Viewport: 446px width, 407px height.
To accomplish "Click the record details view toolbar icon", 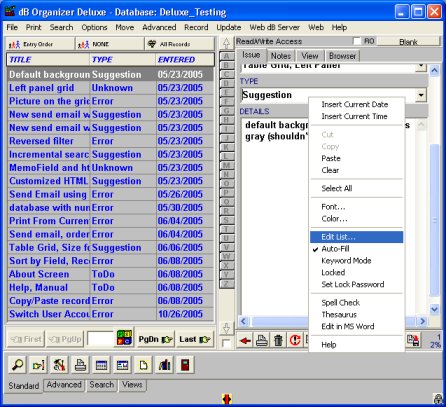I will [x=122, y=365].
